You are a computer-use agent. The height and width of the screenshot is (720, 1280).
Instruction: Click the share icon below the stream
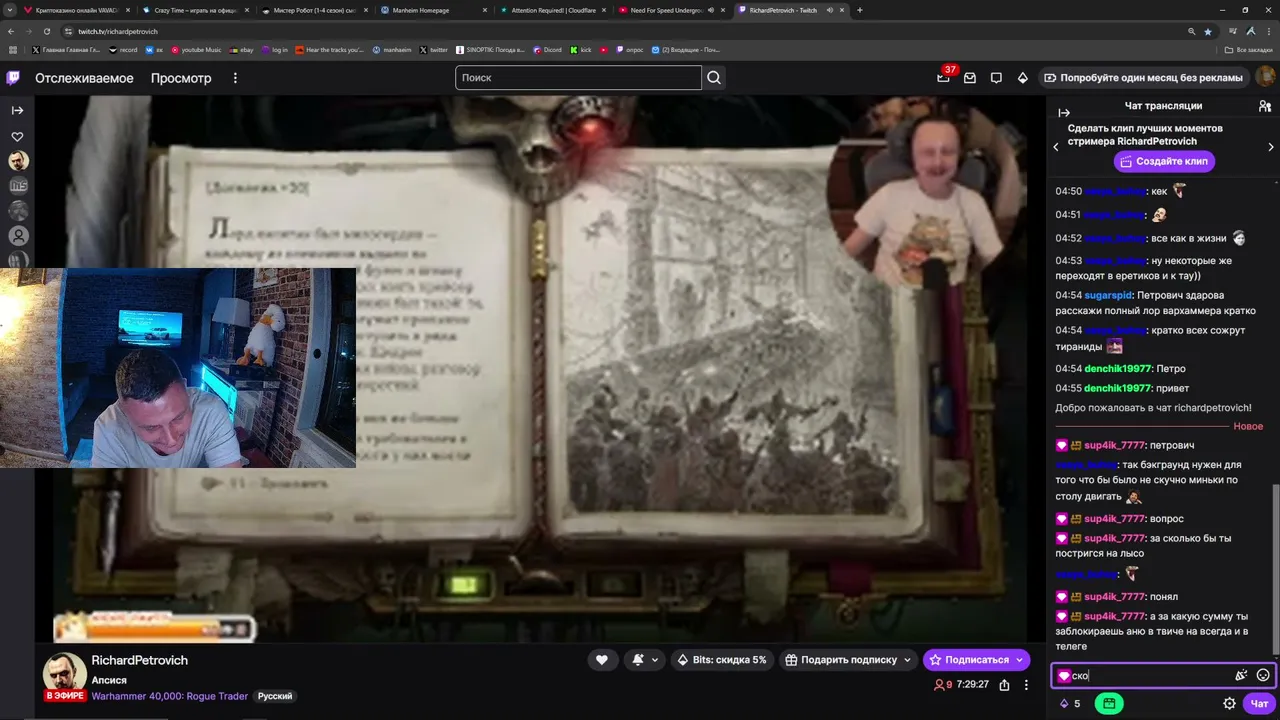(1004, 685)
